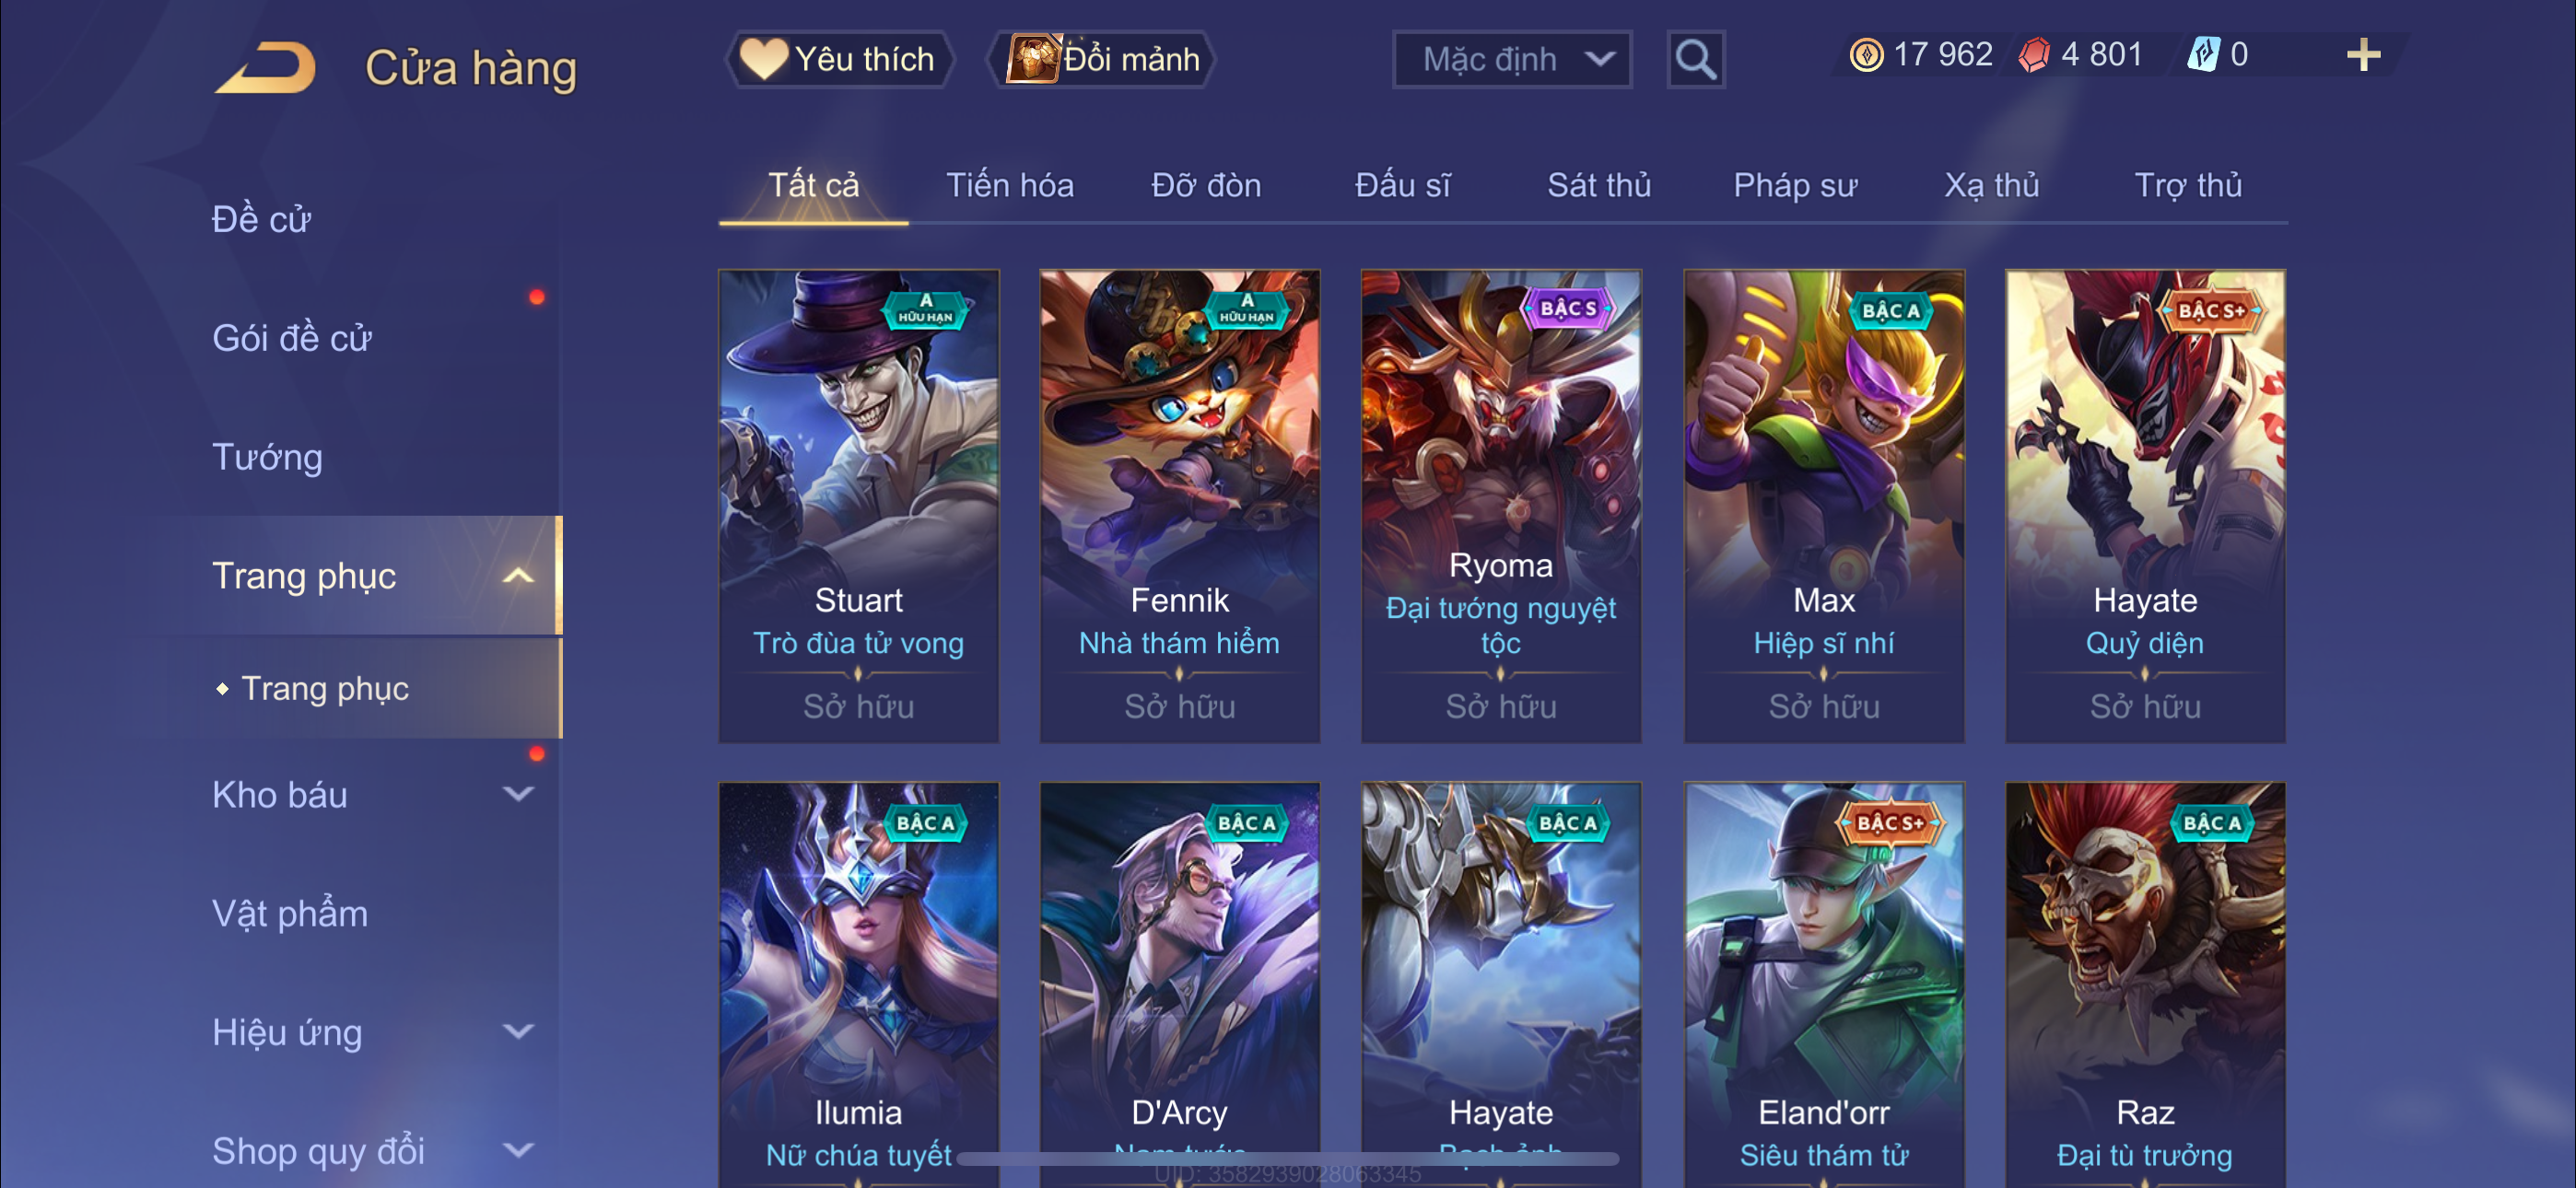Open the Mặc định sort dropdown
Image resolution: width=2576 pixels, height=1188 pixels.
(1512, 60)
